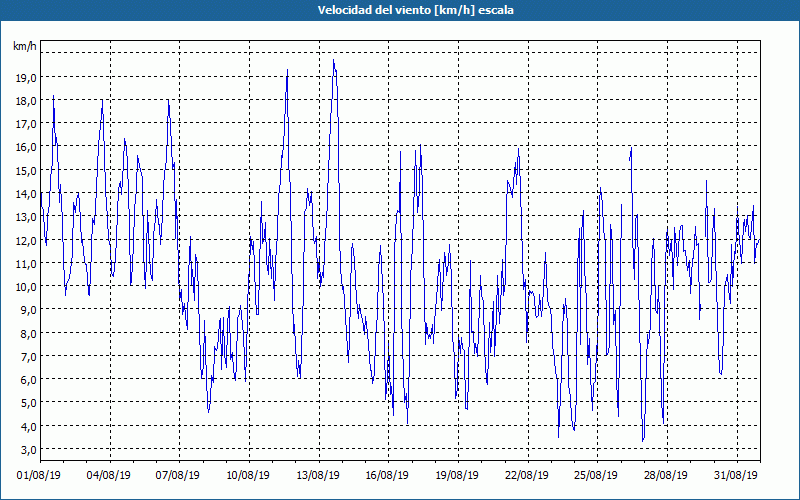Click the 19,0 y-axis value
800x500 pixels.
click(26, 78)
